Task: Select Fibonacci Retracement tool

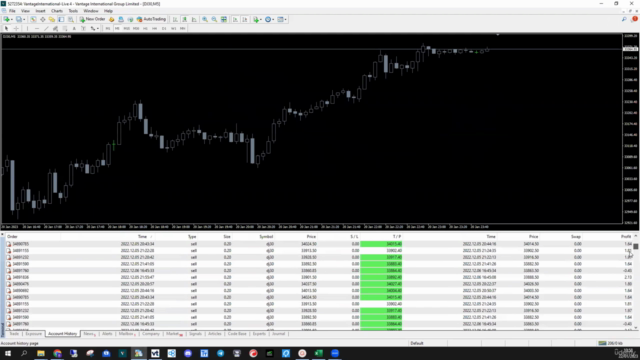Action: tap(65, 28)
